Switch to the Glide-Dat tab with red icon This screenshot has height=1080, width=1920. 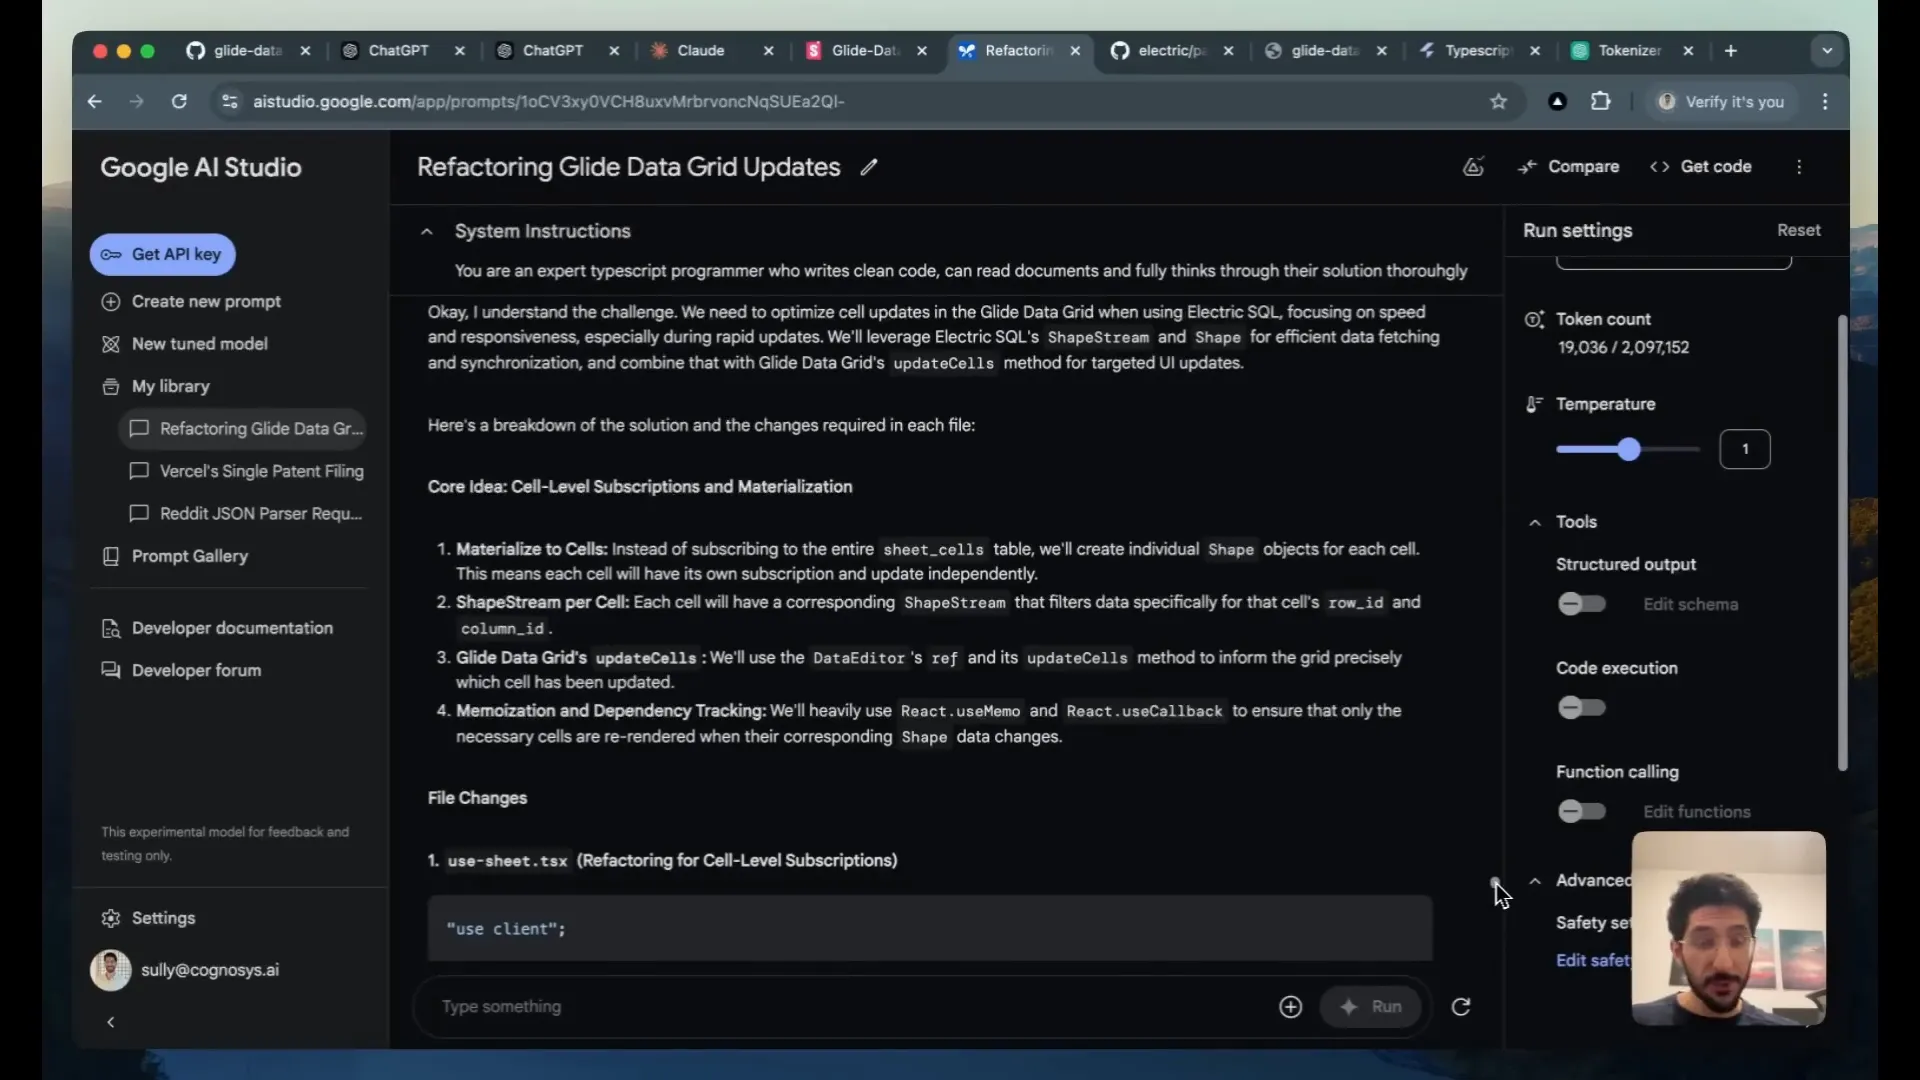pyautogui.click(x=865, y=51)
